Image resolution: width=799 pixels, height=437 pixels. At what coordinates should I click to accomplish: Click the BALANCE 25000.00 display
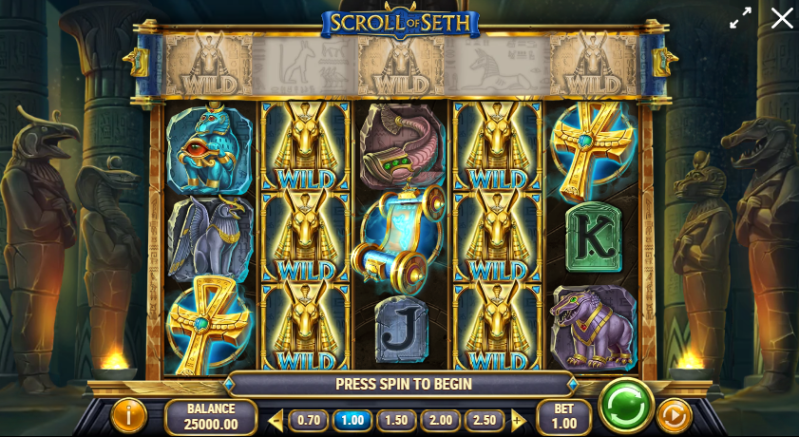211,417
